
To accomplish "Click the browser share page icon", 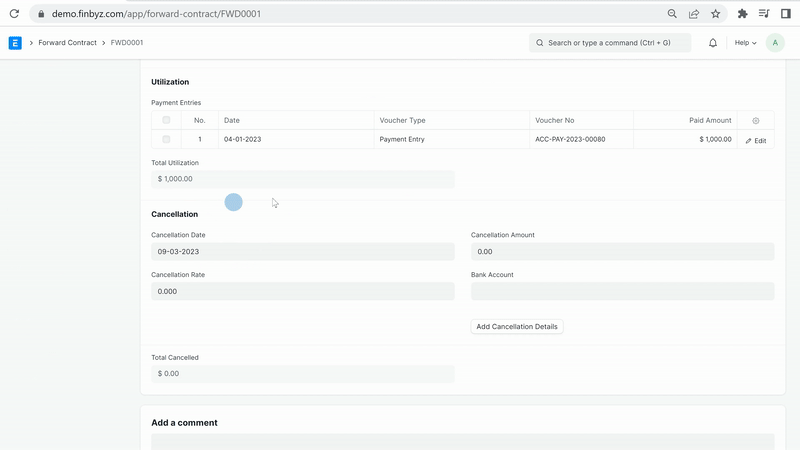I will (x=694, y=14).
